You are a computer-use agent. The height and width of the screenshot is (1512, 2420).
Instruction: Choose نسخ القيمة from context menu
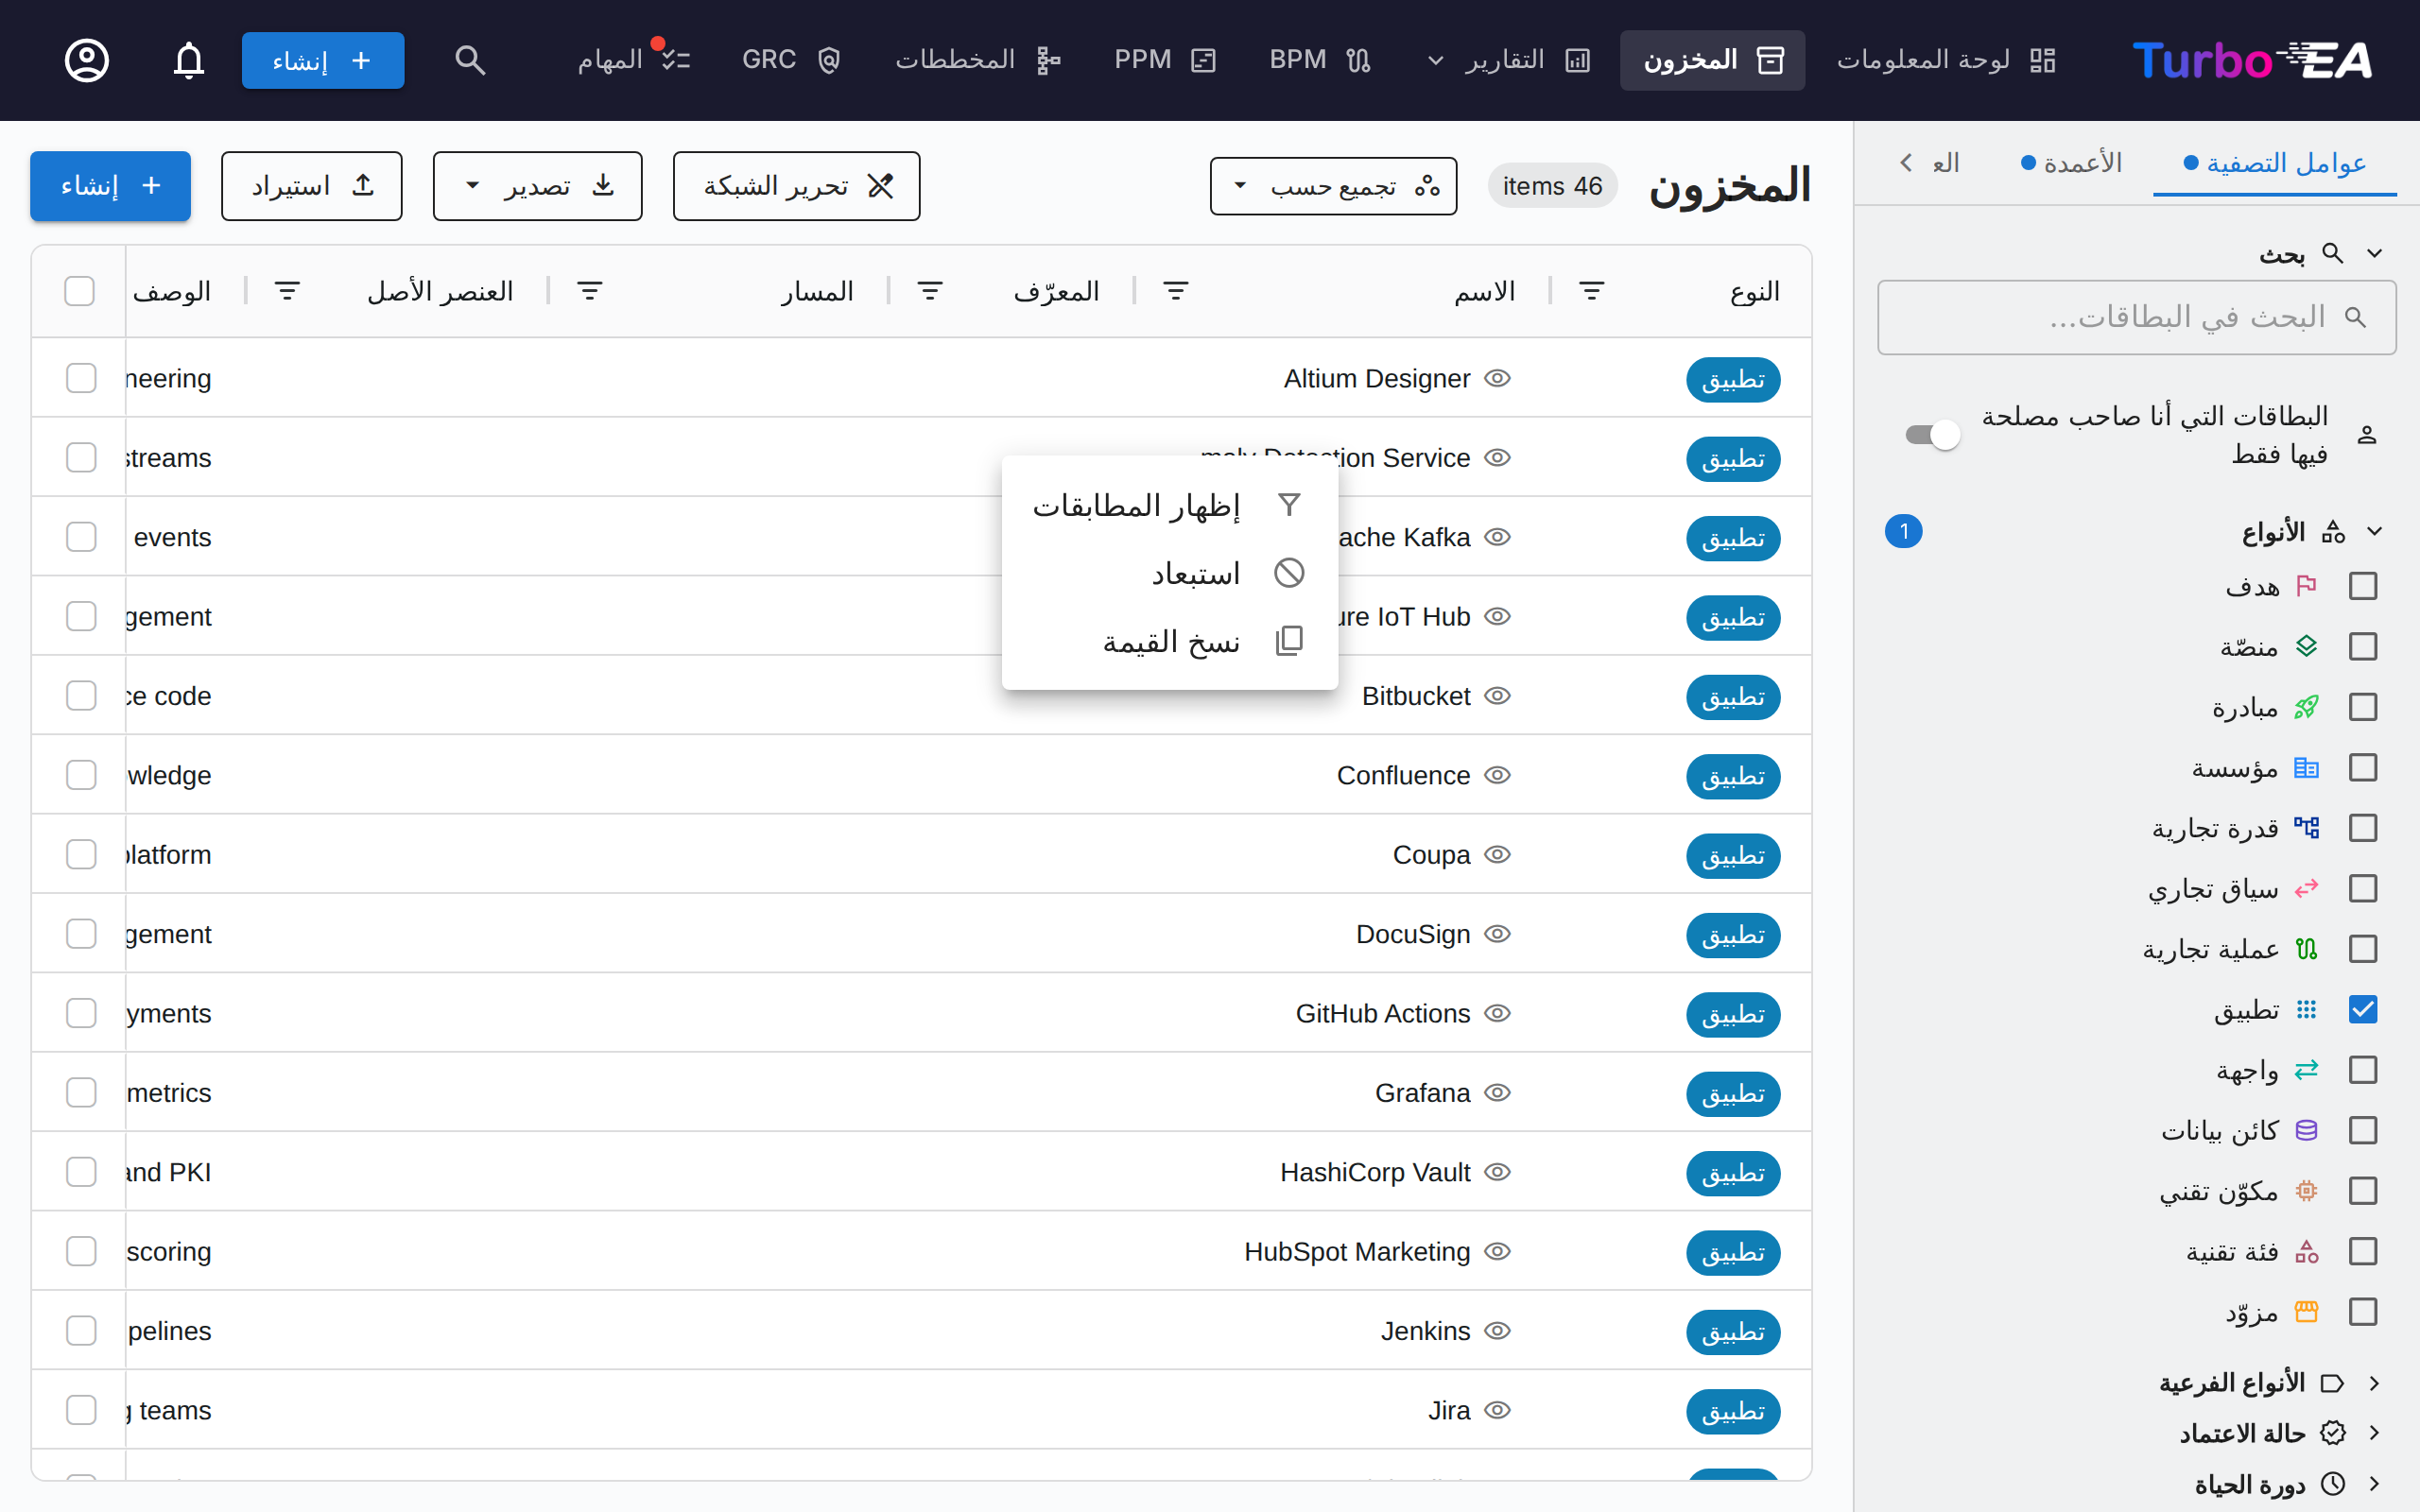click(1169, 641)
